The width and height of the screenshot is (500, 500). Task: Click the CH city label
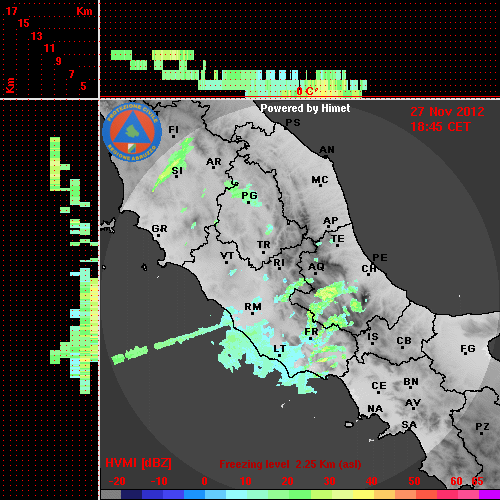click(369, 269)
